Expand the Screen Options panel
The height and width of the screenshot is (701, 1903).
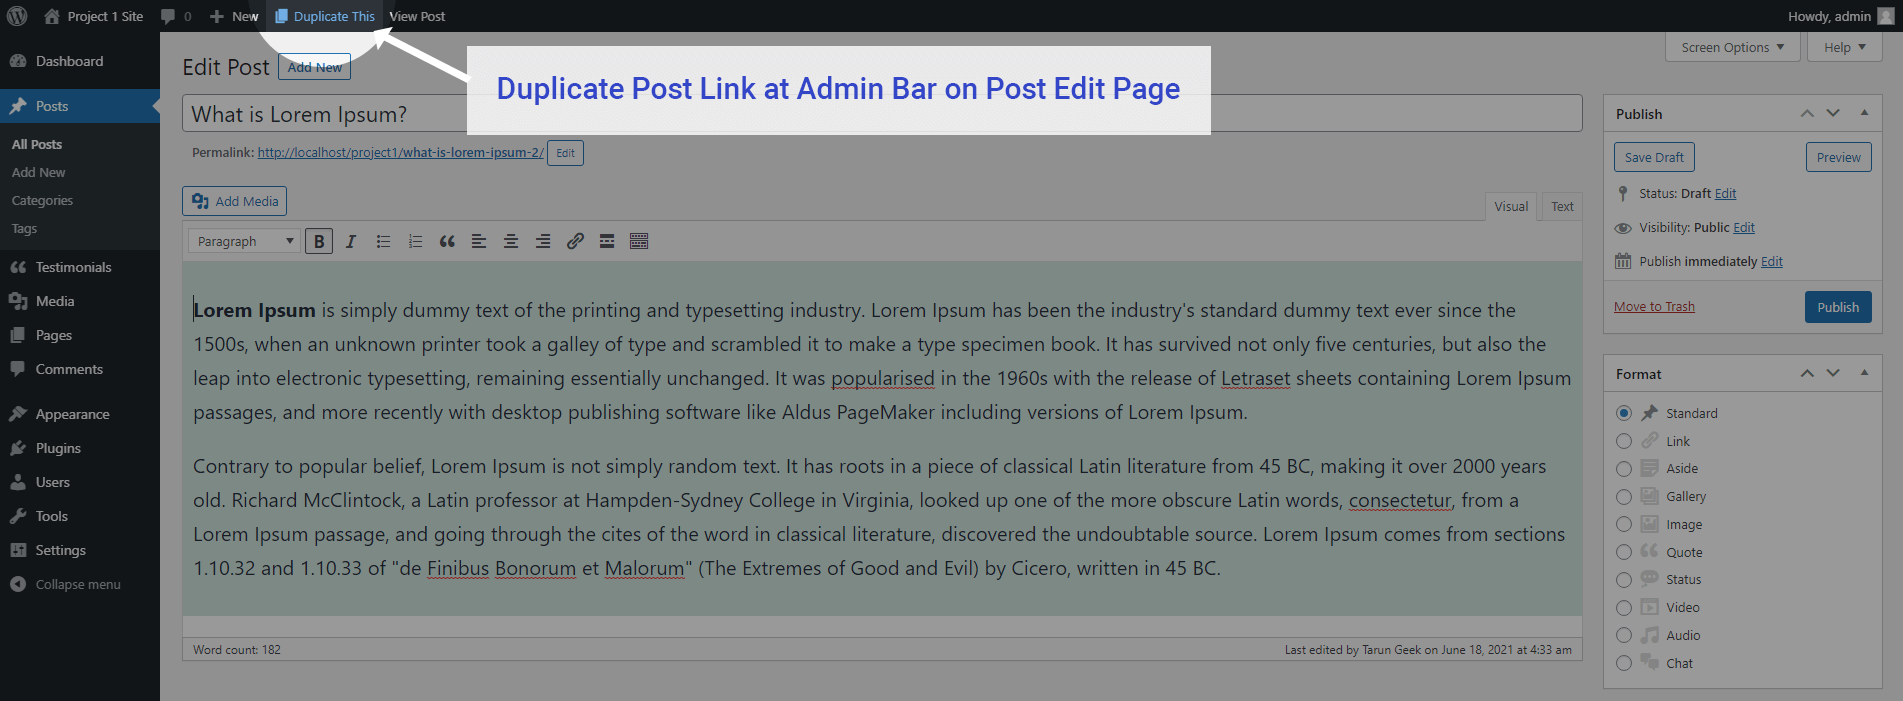click(1733, 47)
